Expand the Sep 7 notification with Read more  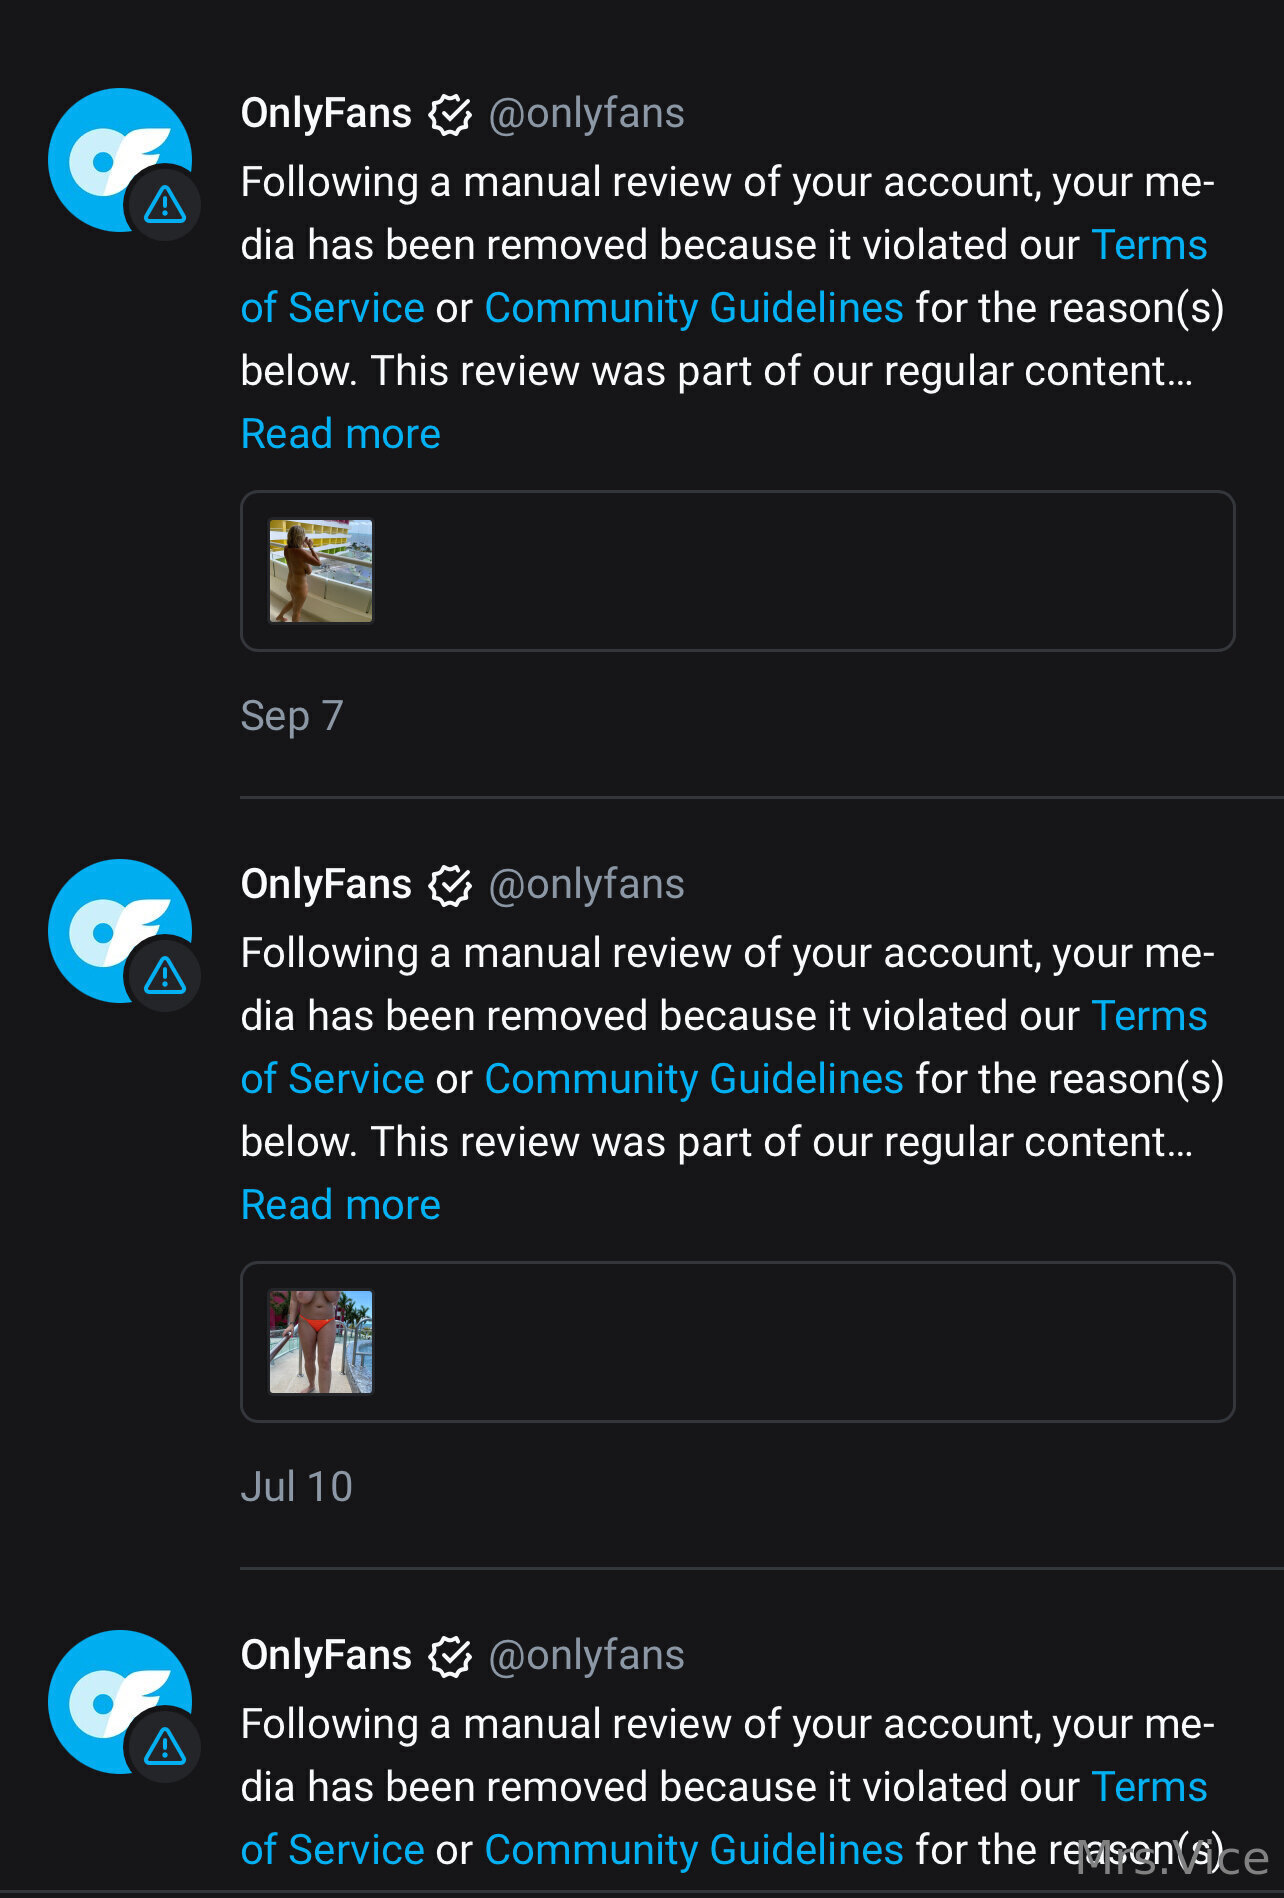pyautogui.click(x=340, y=434)
